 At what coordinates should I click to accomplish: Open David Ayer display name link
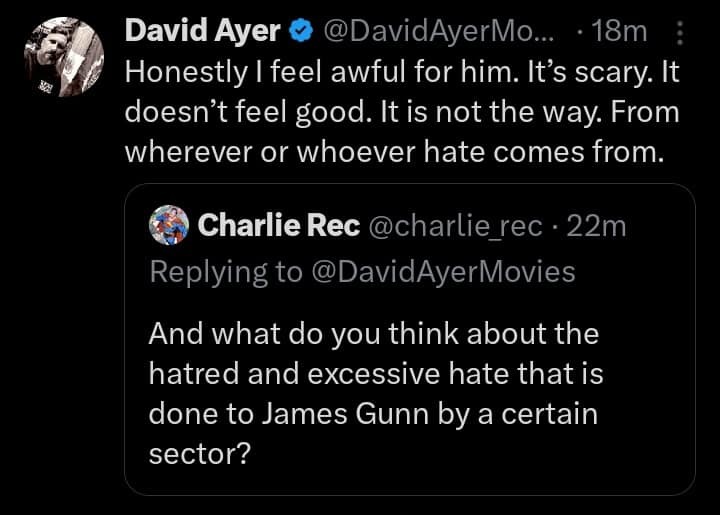tap(202, 32)
